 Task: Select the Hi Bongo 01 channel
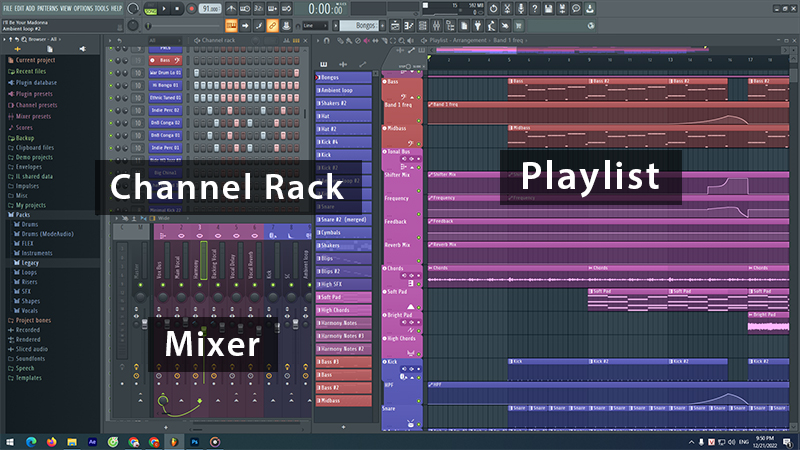point(165,85)
